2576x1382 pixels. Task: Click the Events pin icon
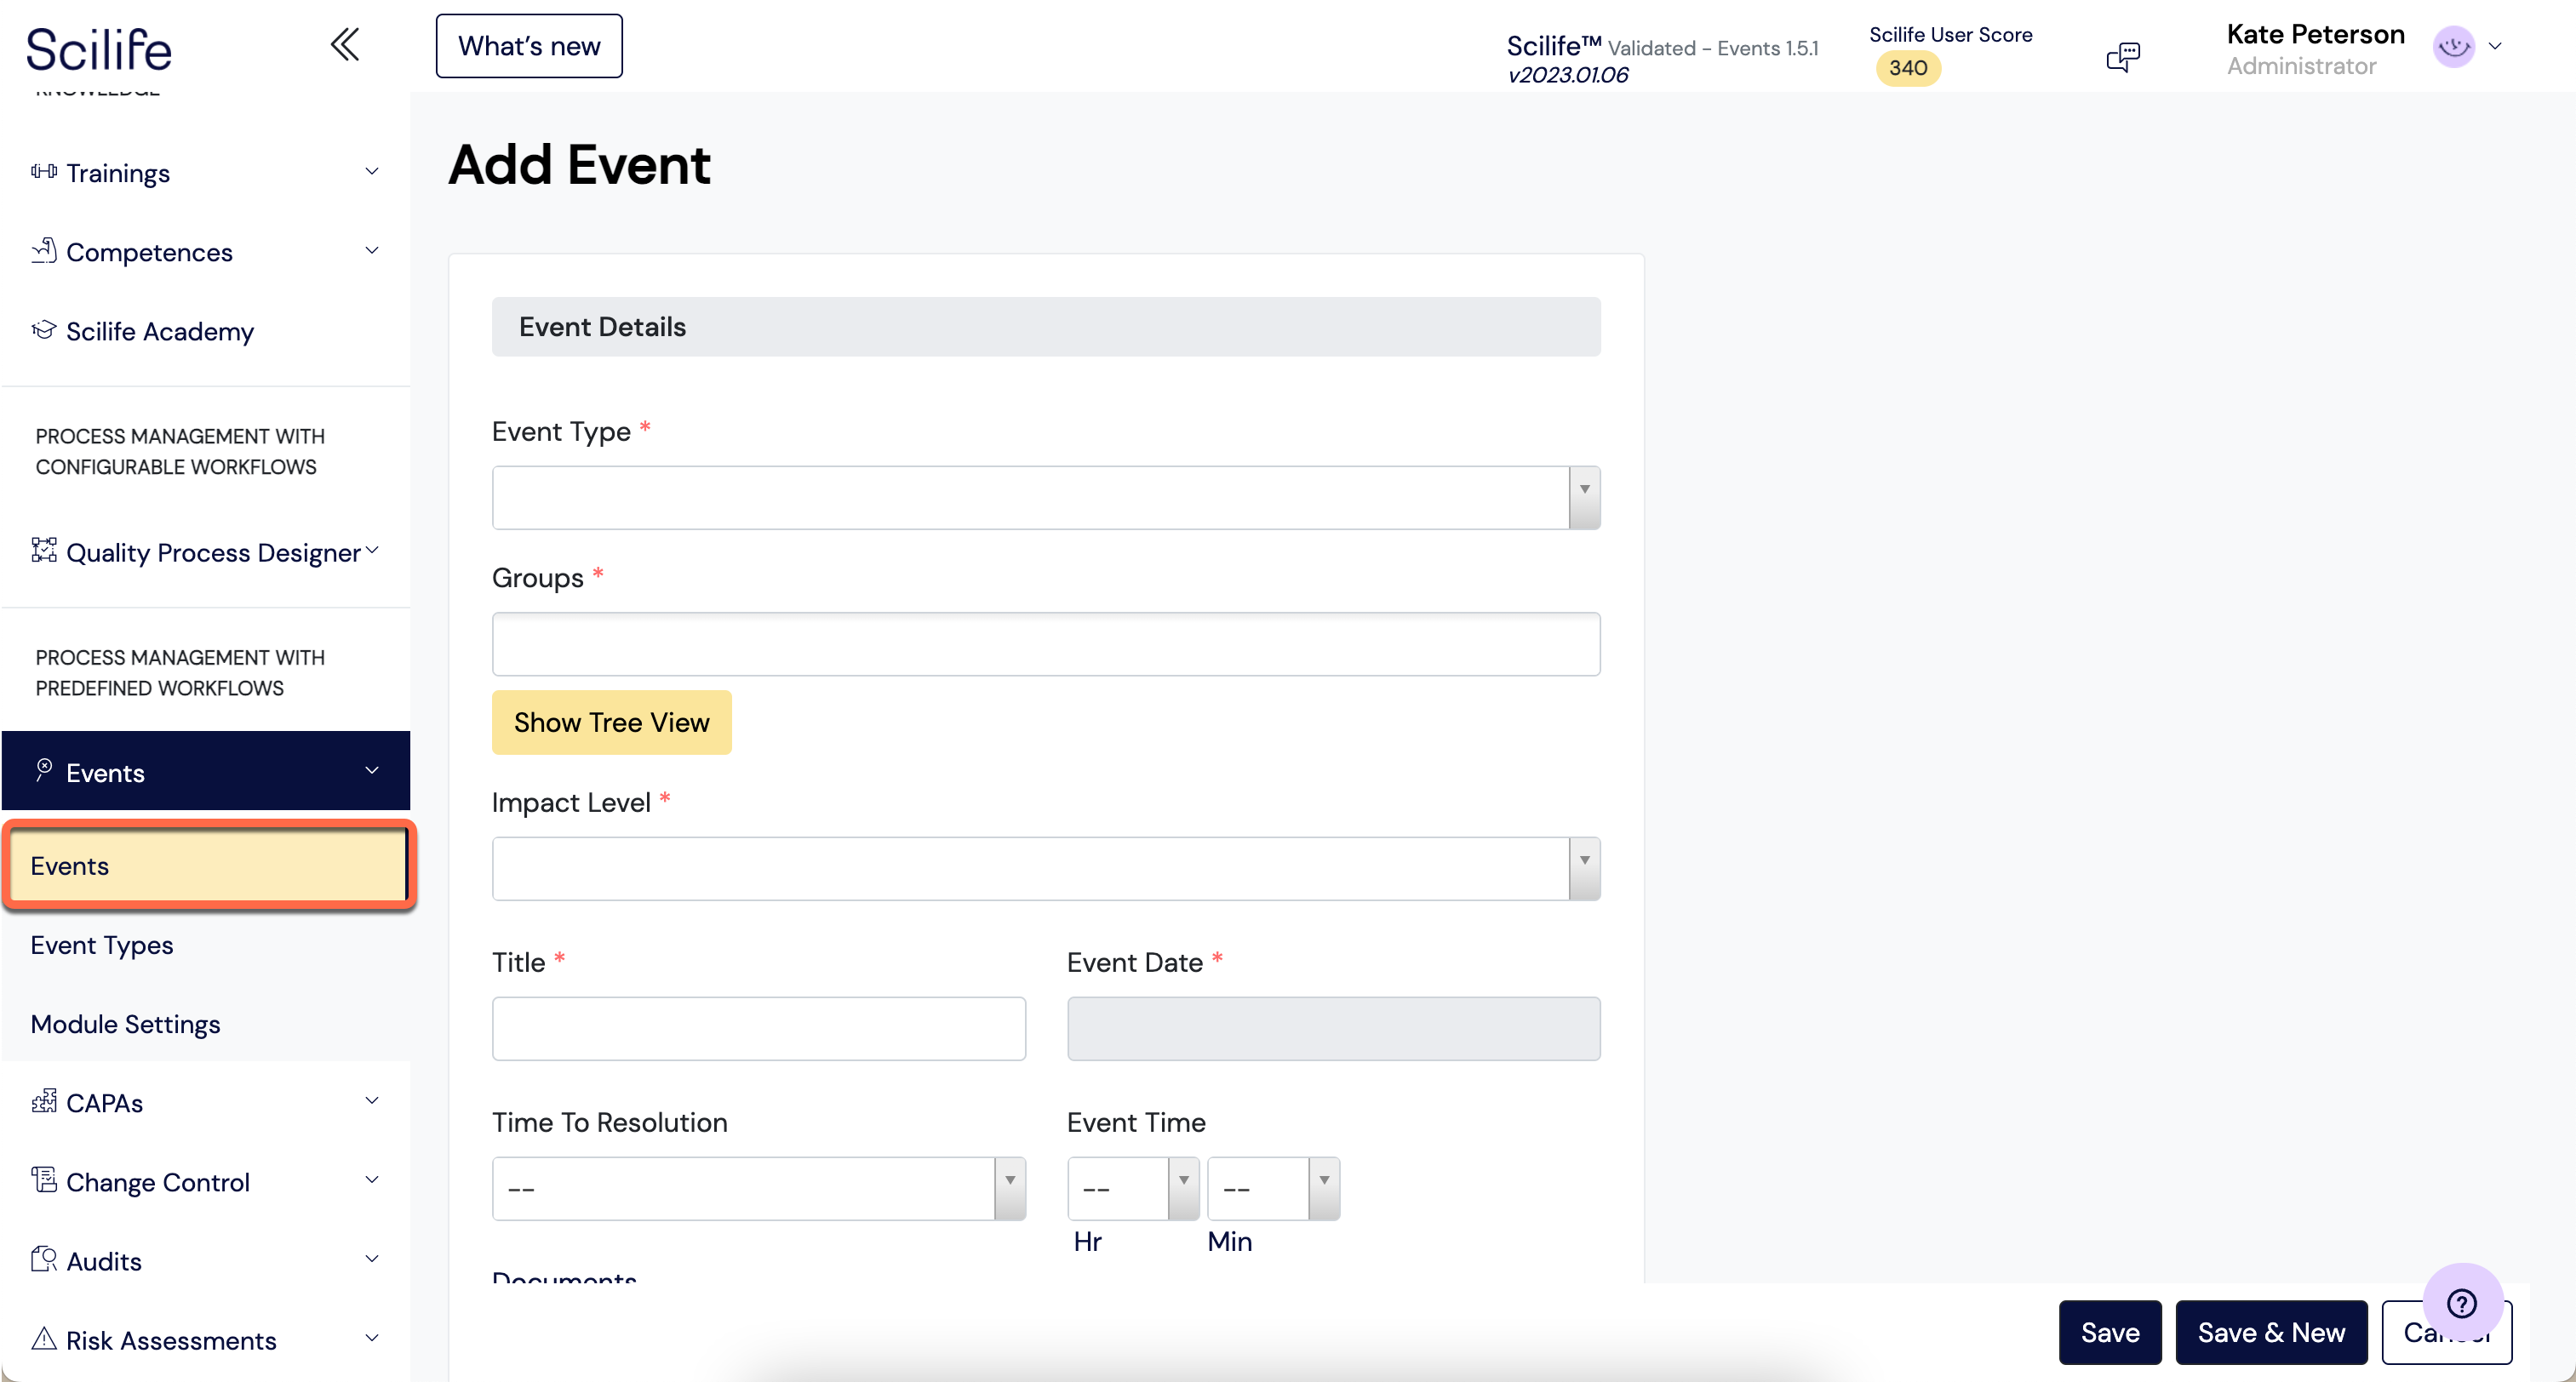coord(43,770)
